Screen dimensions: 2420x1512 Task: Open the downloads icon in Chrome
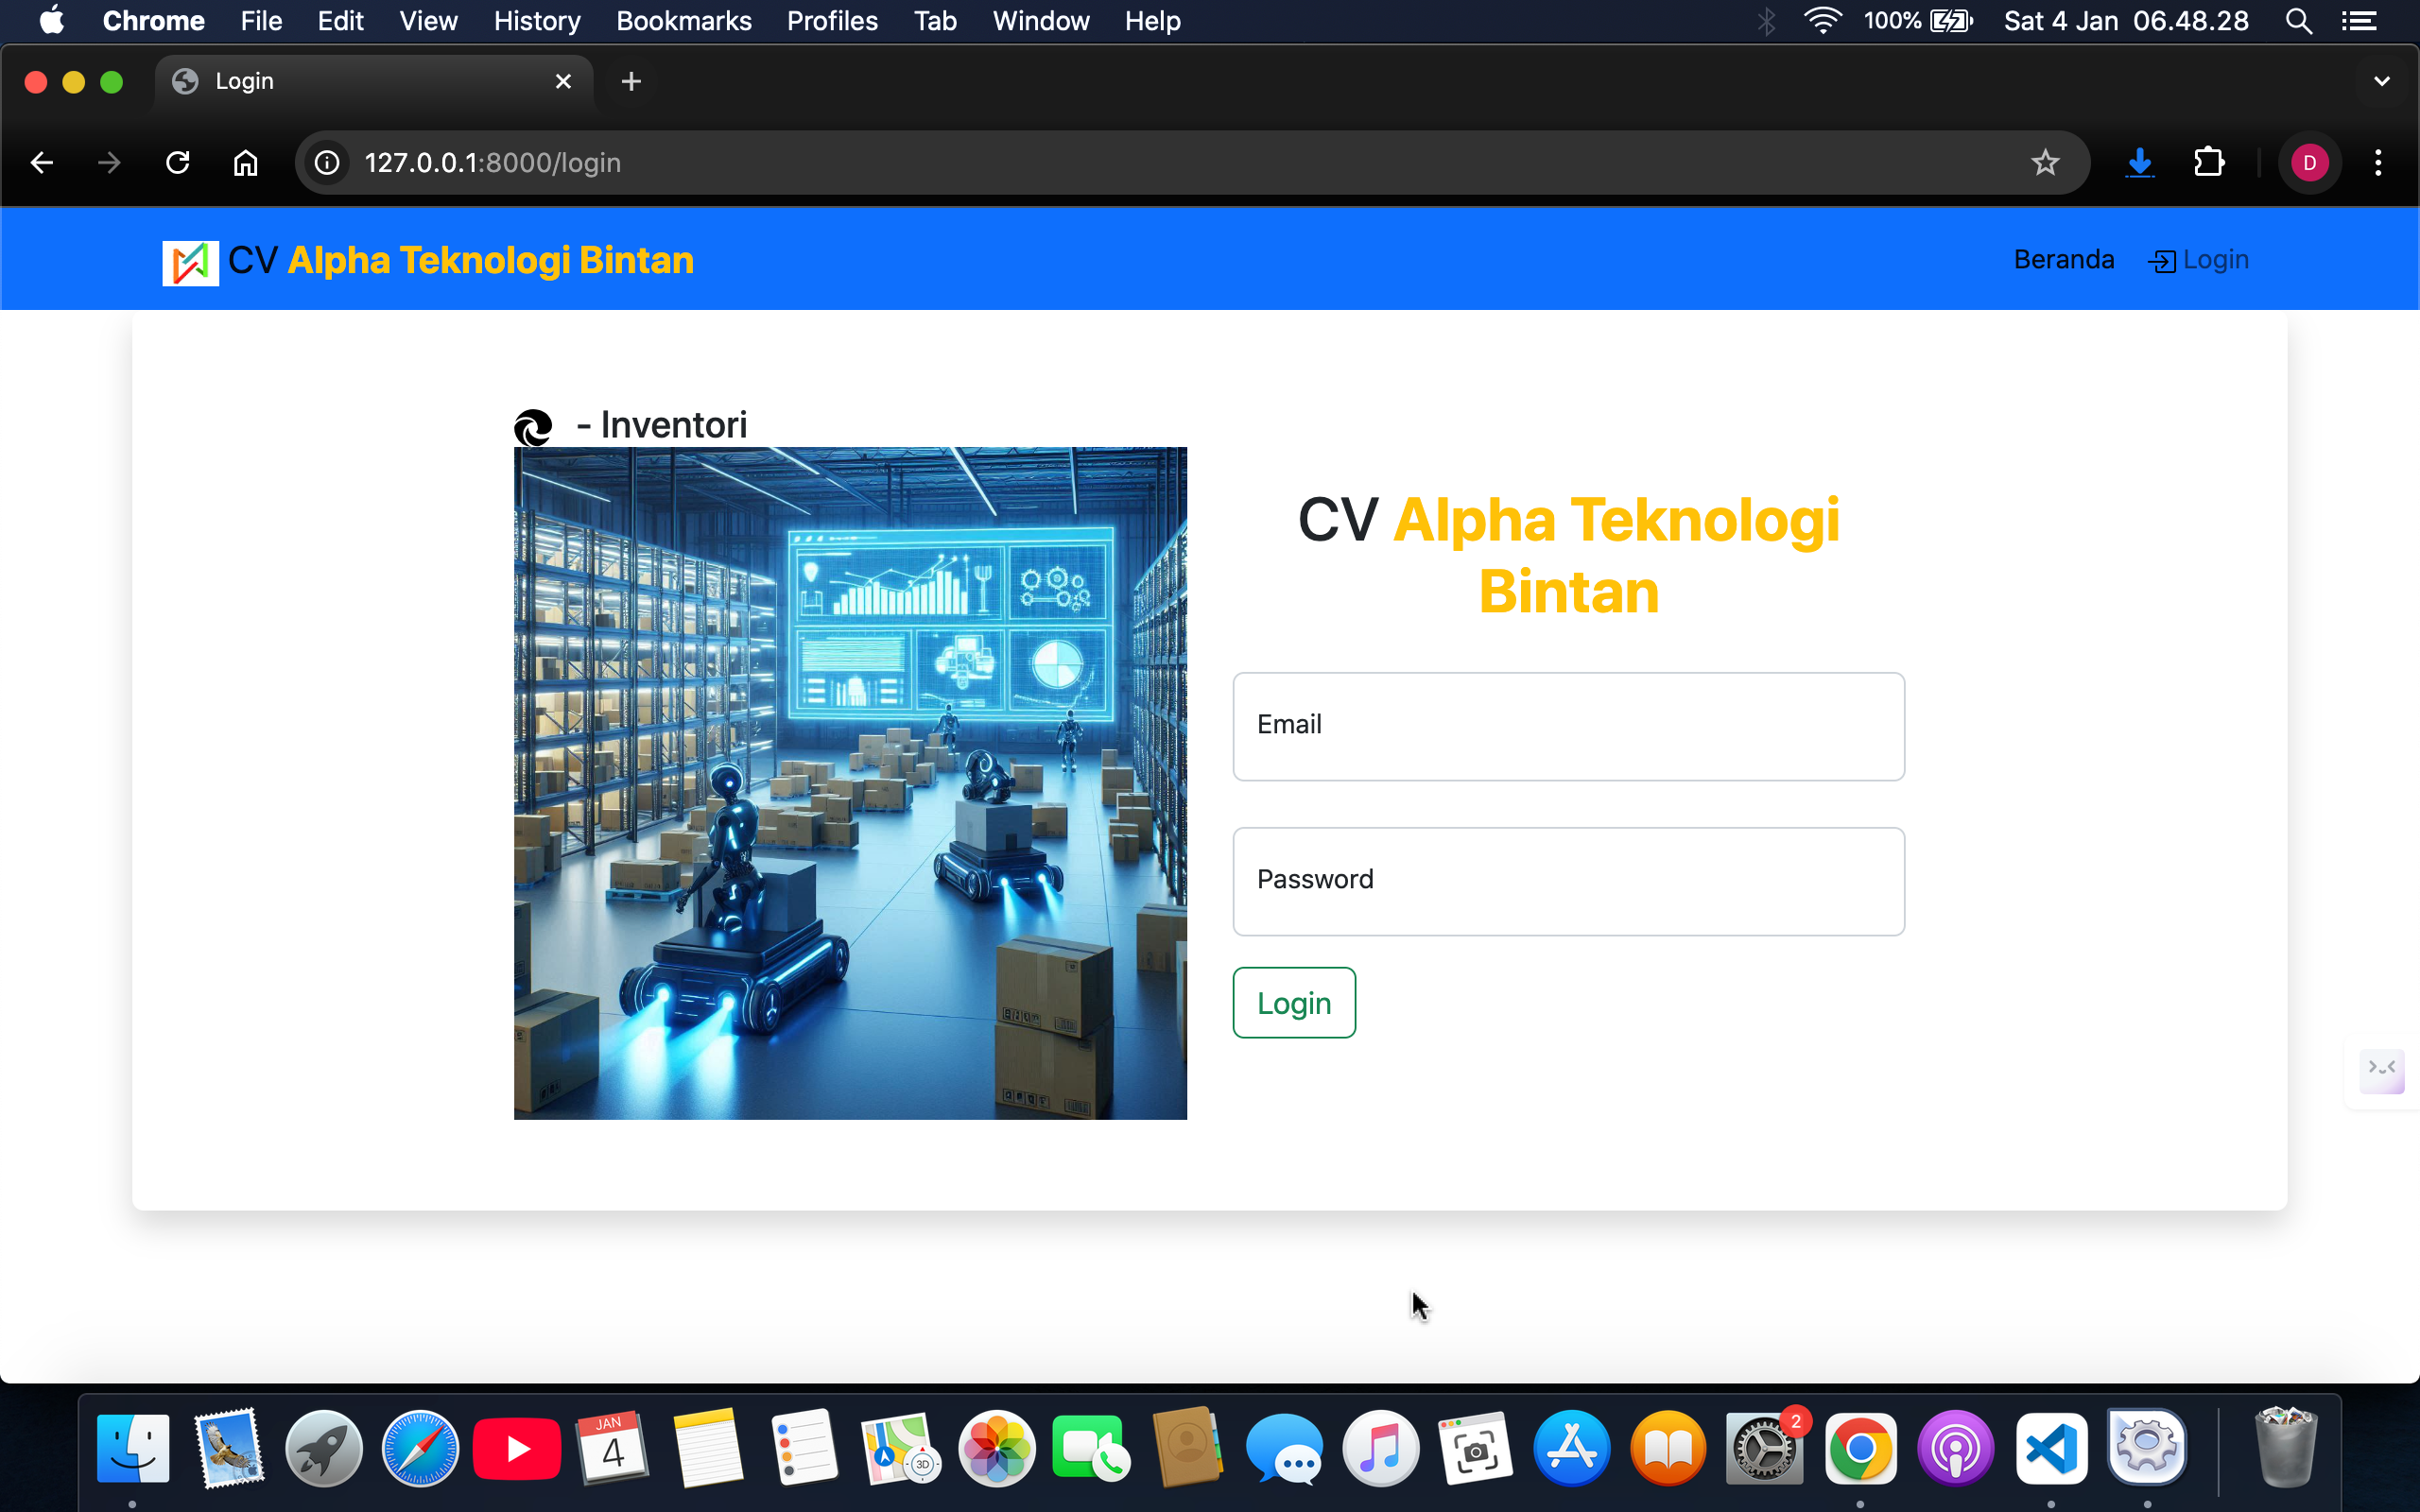tap(2139, 163)
